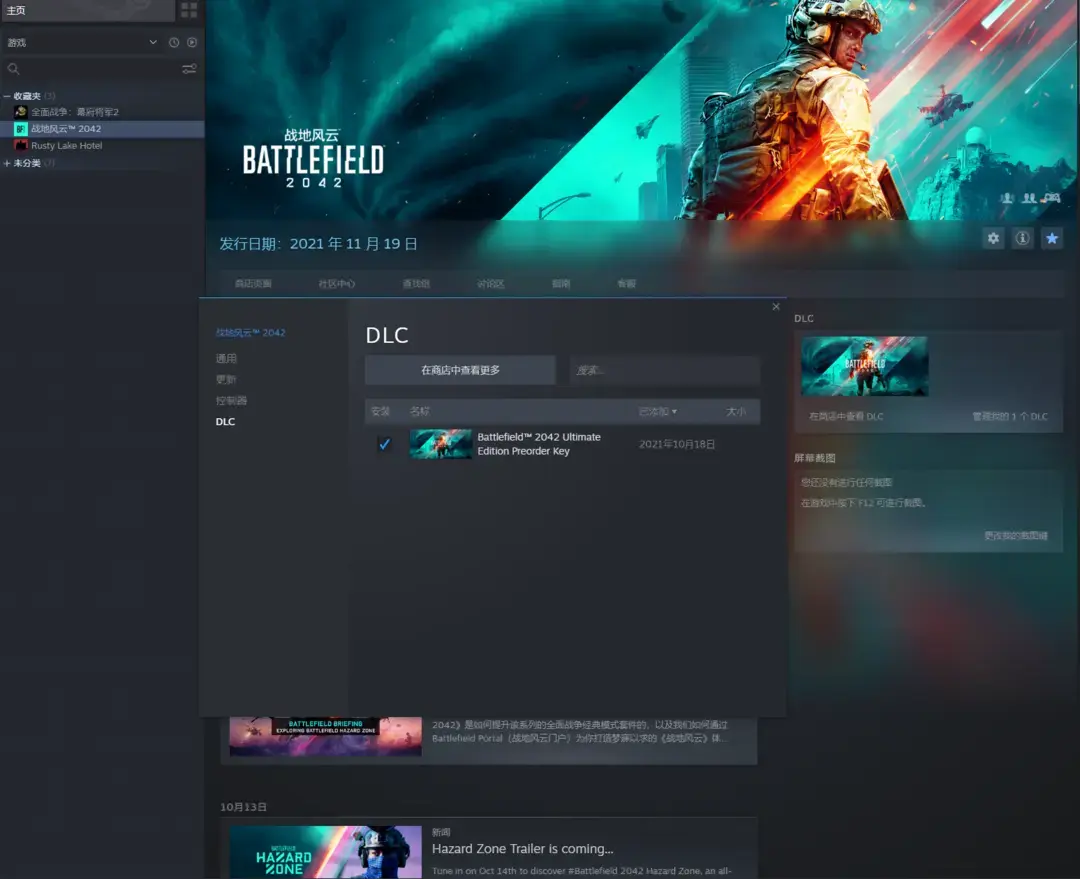Open advanced filter sliders icon

tap(189, 69)
